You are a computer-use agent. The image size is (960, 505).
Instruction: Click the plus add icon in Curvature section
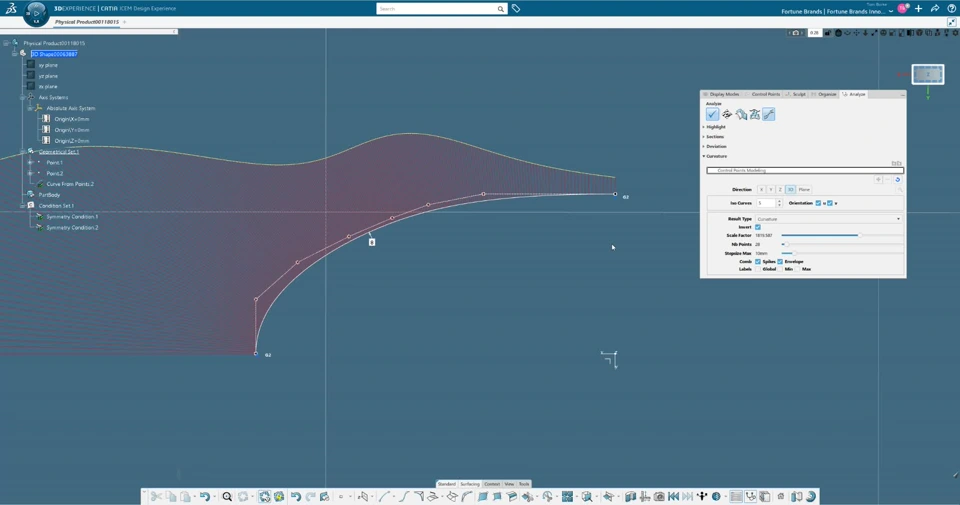click(x=878, y=180)
